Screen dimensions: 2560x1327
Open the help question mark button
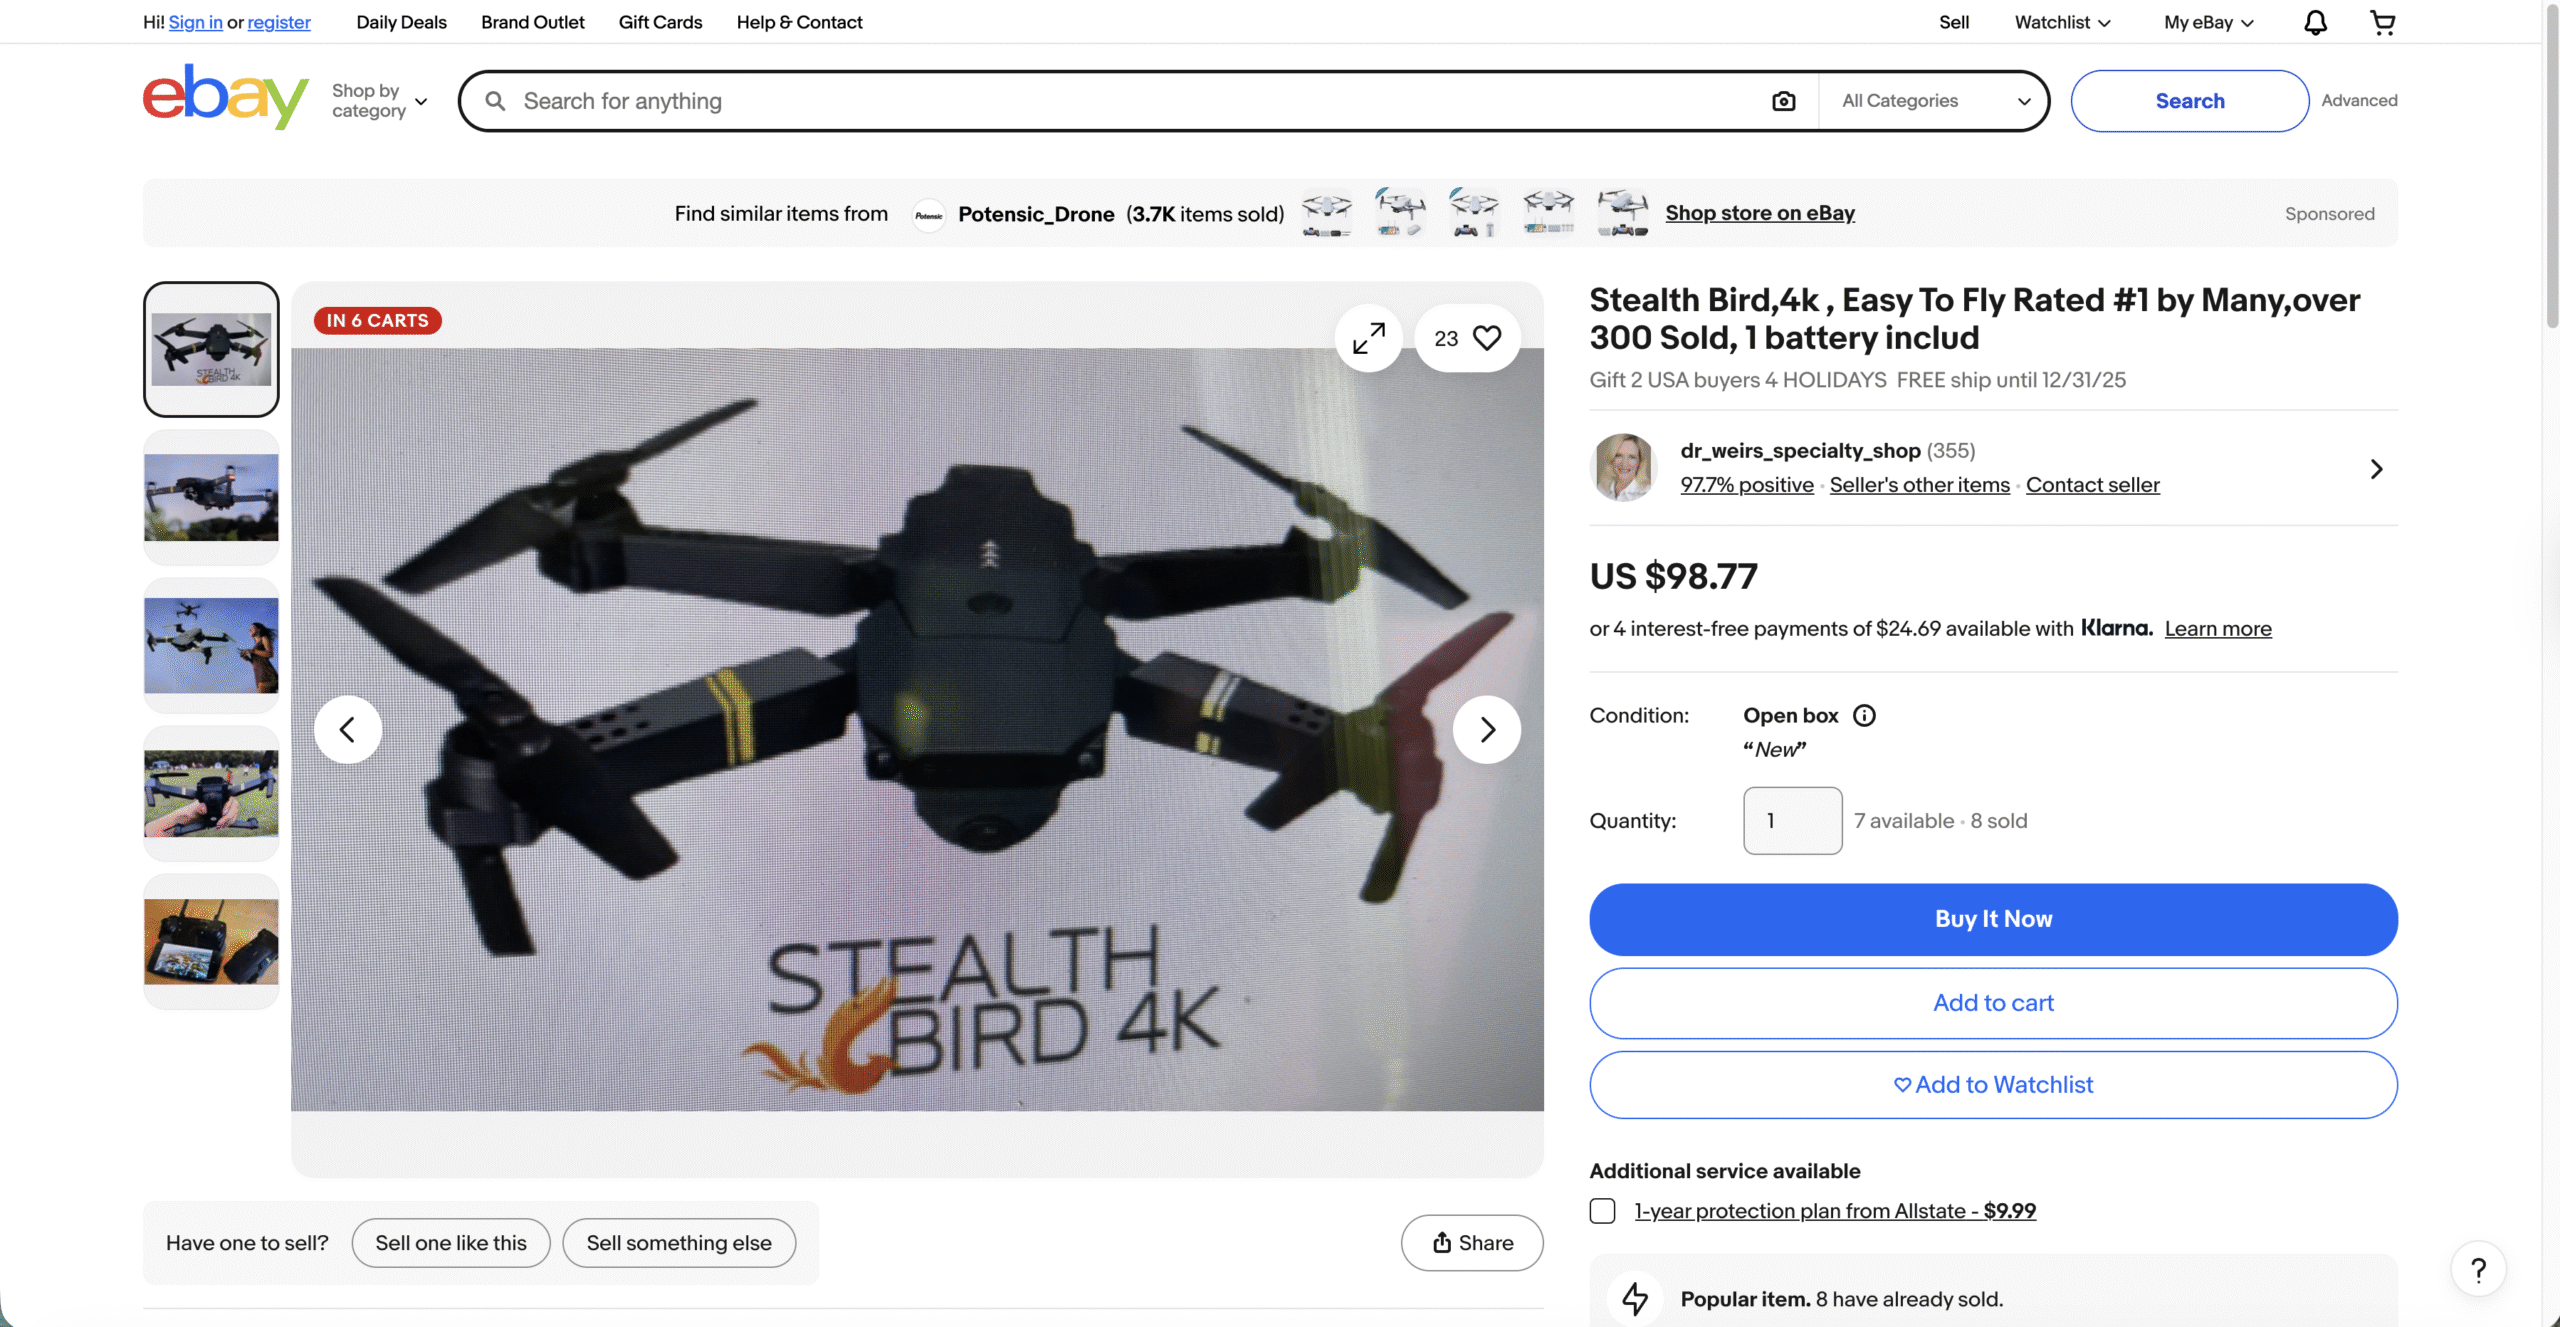point(2478,1269)
